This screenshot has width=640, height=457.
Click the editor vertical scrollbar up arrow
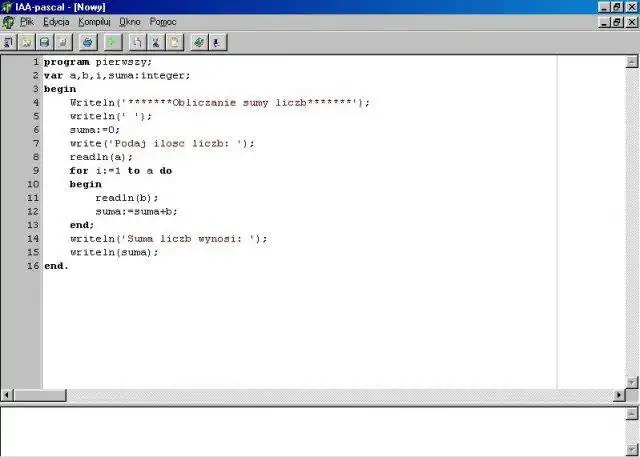(x=631, y=62)
